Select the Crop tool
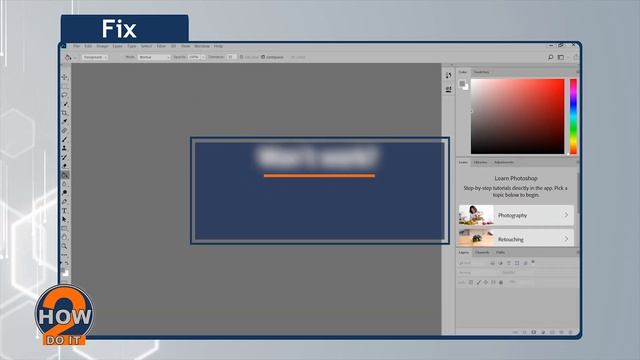The height and width of the screenshot is (360, 640). point(64,113)
